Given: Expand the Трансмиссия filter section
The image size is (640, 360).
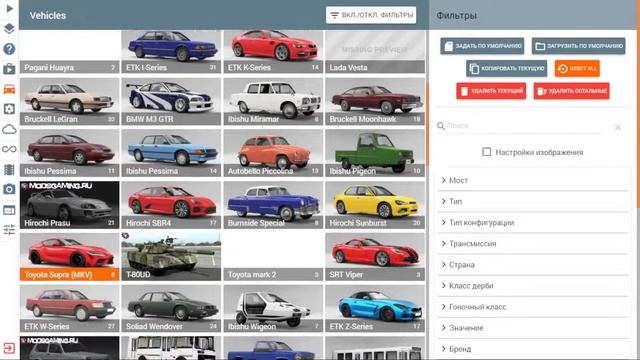Looking at the screenshot, I should [533, 244].
